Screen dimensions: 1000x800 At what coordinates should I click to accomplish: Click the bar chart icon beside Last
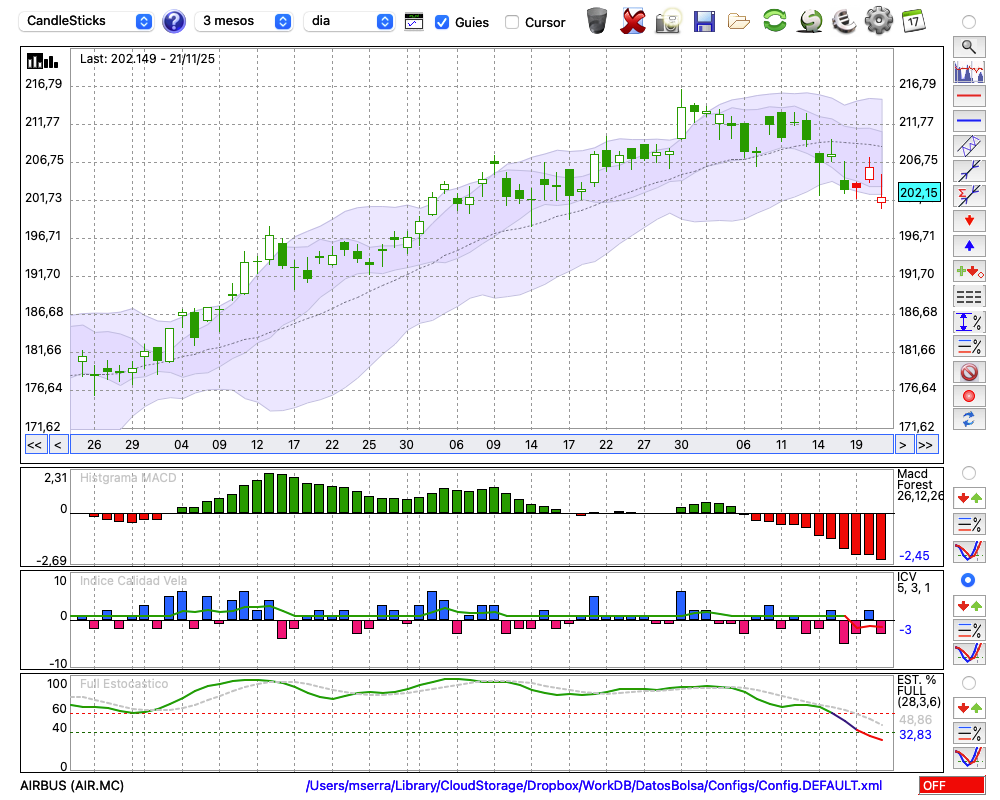click(43, 61)
